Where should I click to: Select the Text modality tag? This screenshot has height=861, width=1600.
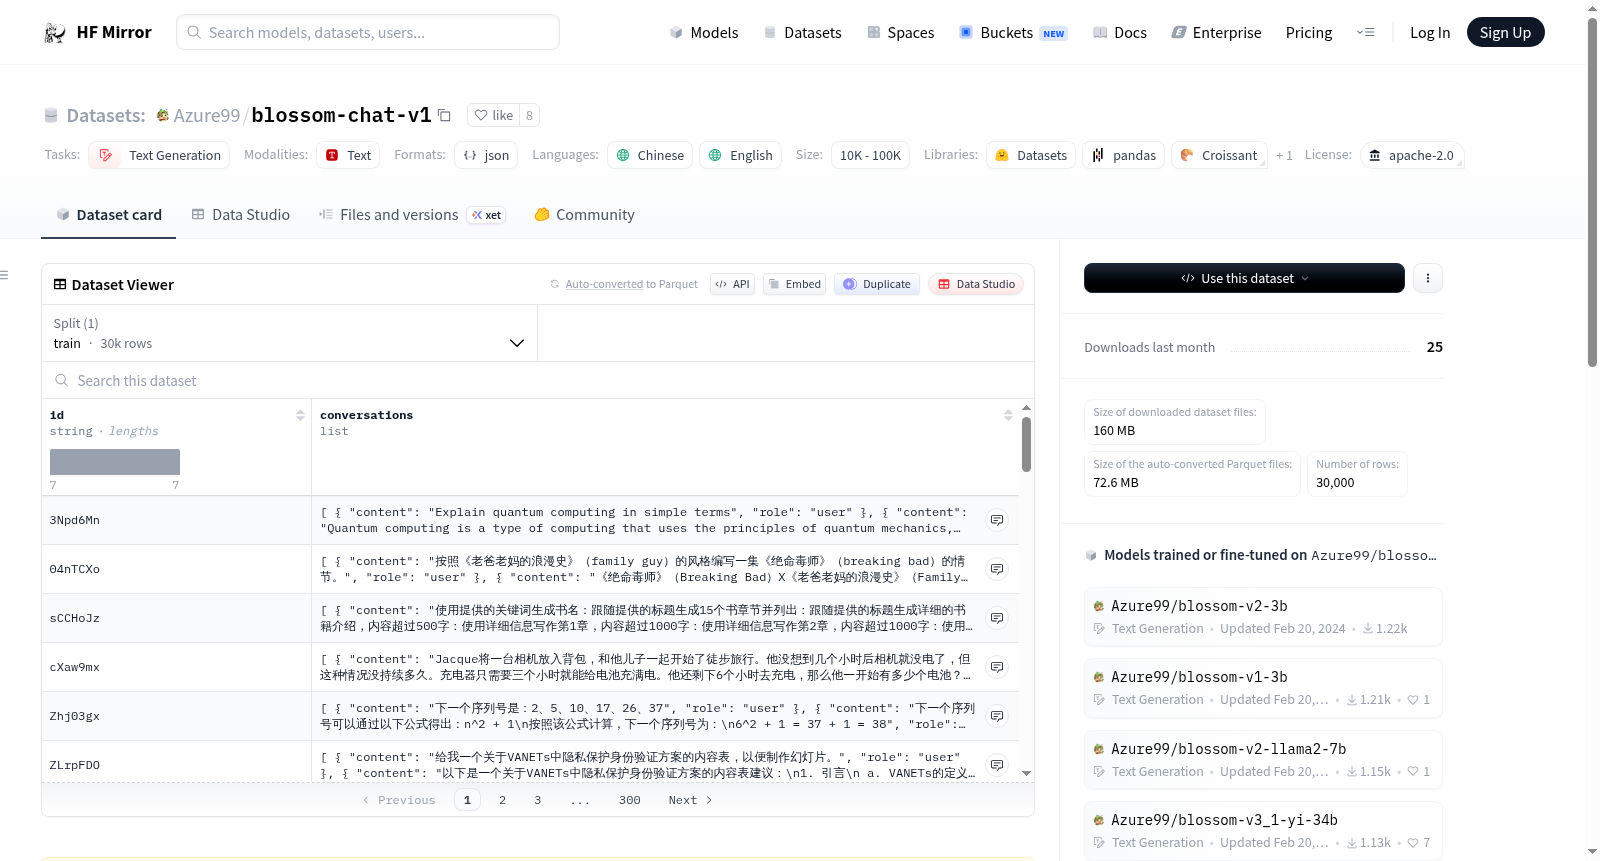click(x=348, y=155)
